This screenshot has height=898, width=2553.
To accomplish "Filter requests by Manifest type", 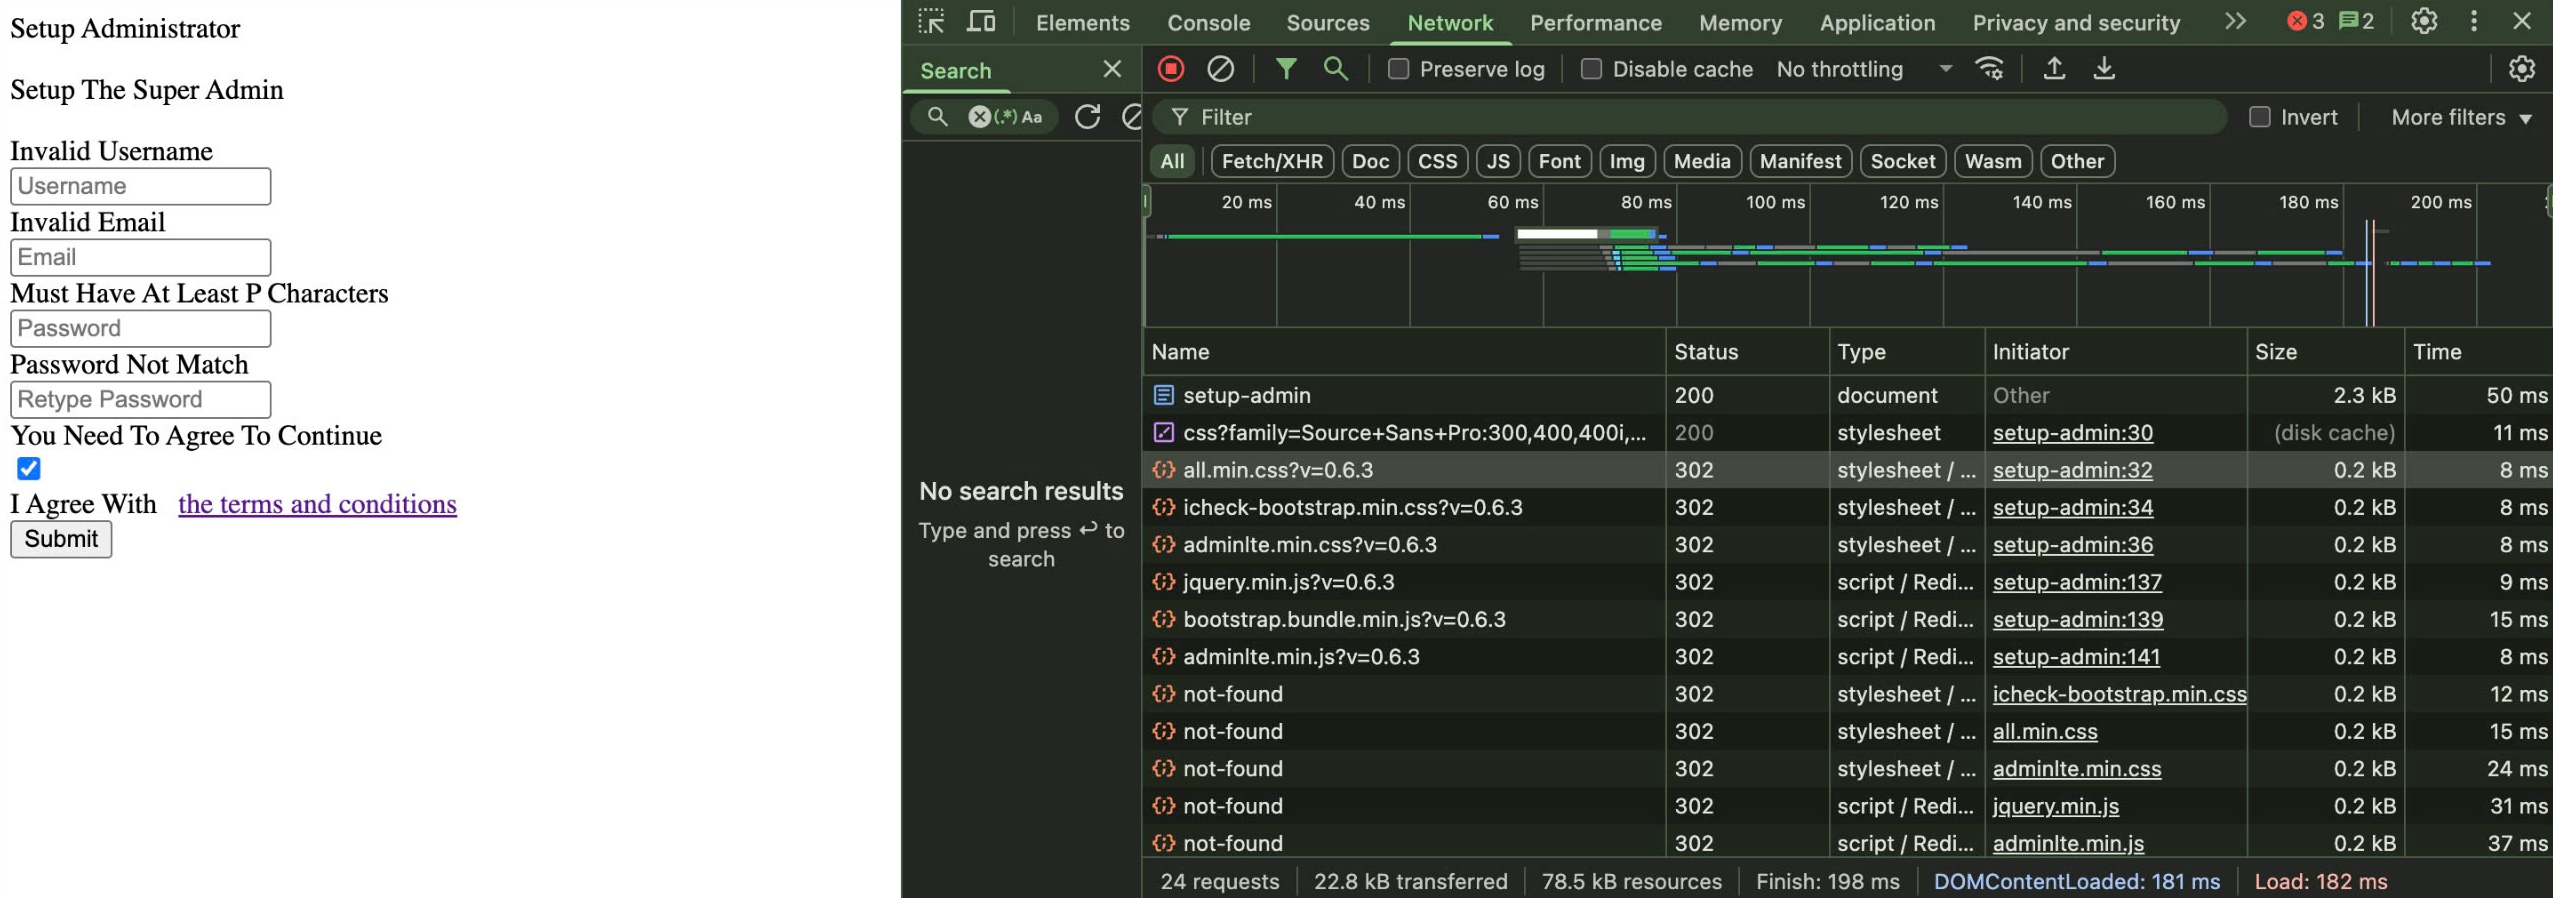I will tap(1800, 161).
